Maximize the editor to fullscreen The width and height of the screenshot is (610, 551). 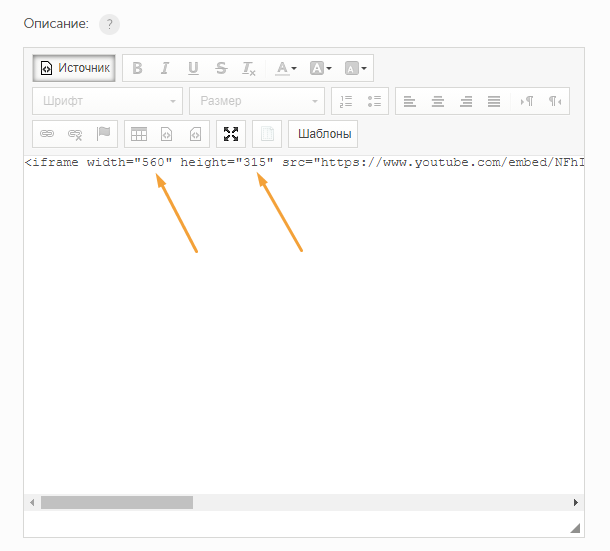231,133
